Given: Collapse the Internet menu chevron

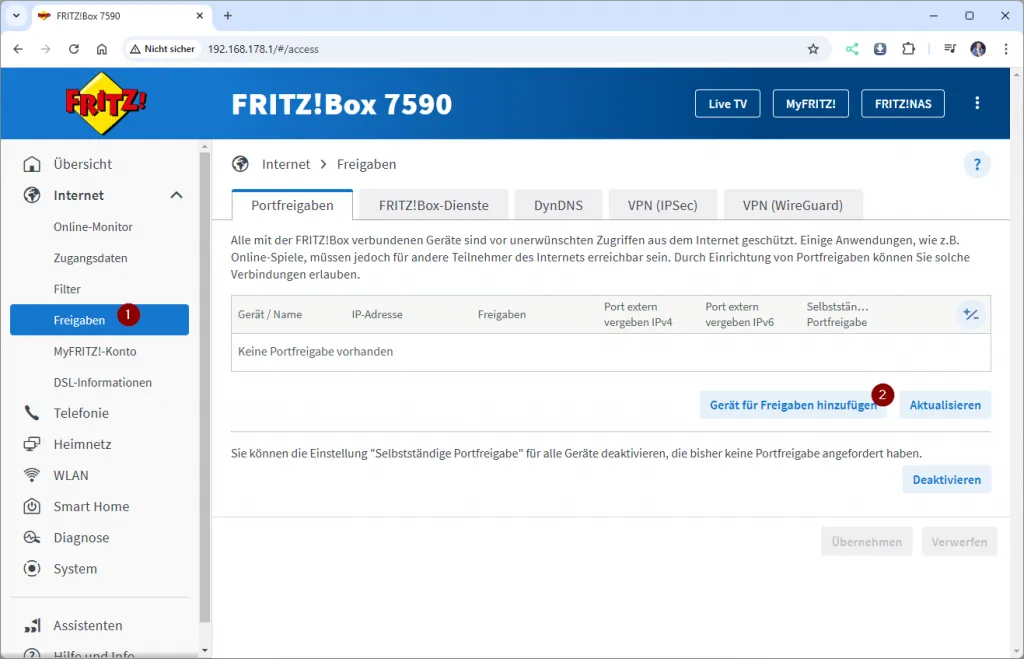Looking at the screenshot, I should [x=176, y=196].
